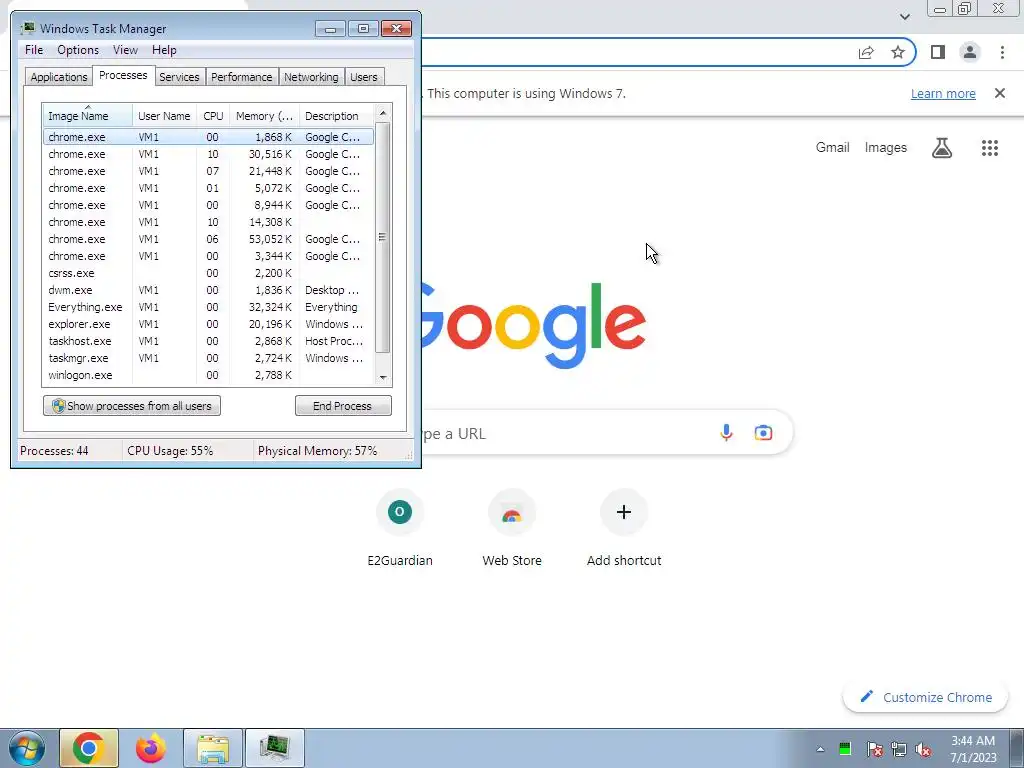Select the dwm.exe process row
Image resolution: width=1024 pixels, height=768 pixels.
208,290
